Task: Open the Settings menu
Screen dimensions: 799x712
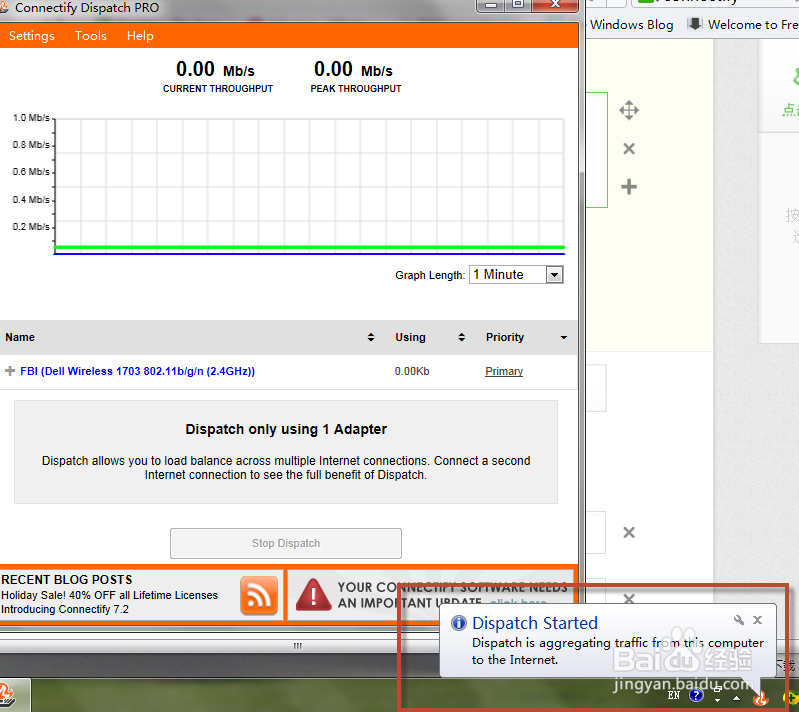Action: click(x=32, y=36)
